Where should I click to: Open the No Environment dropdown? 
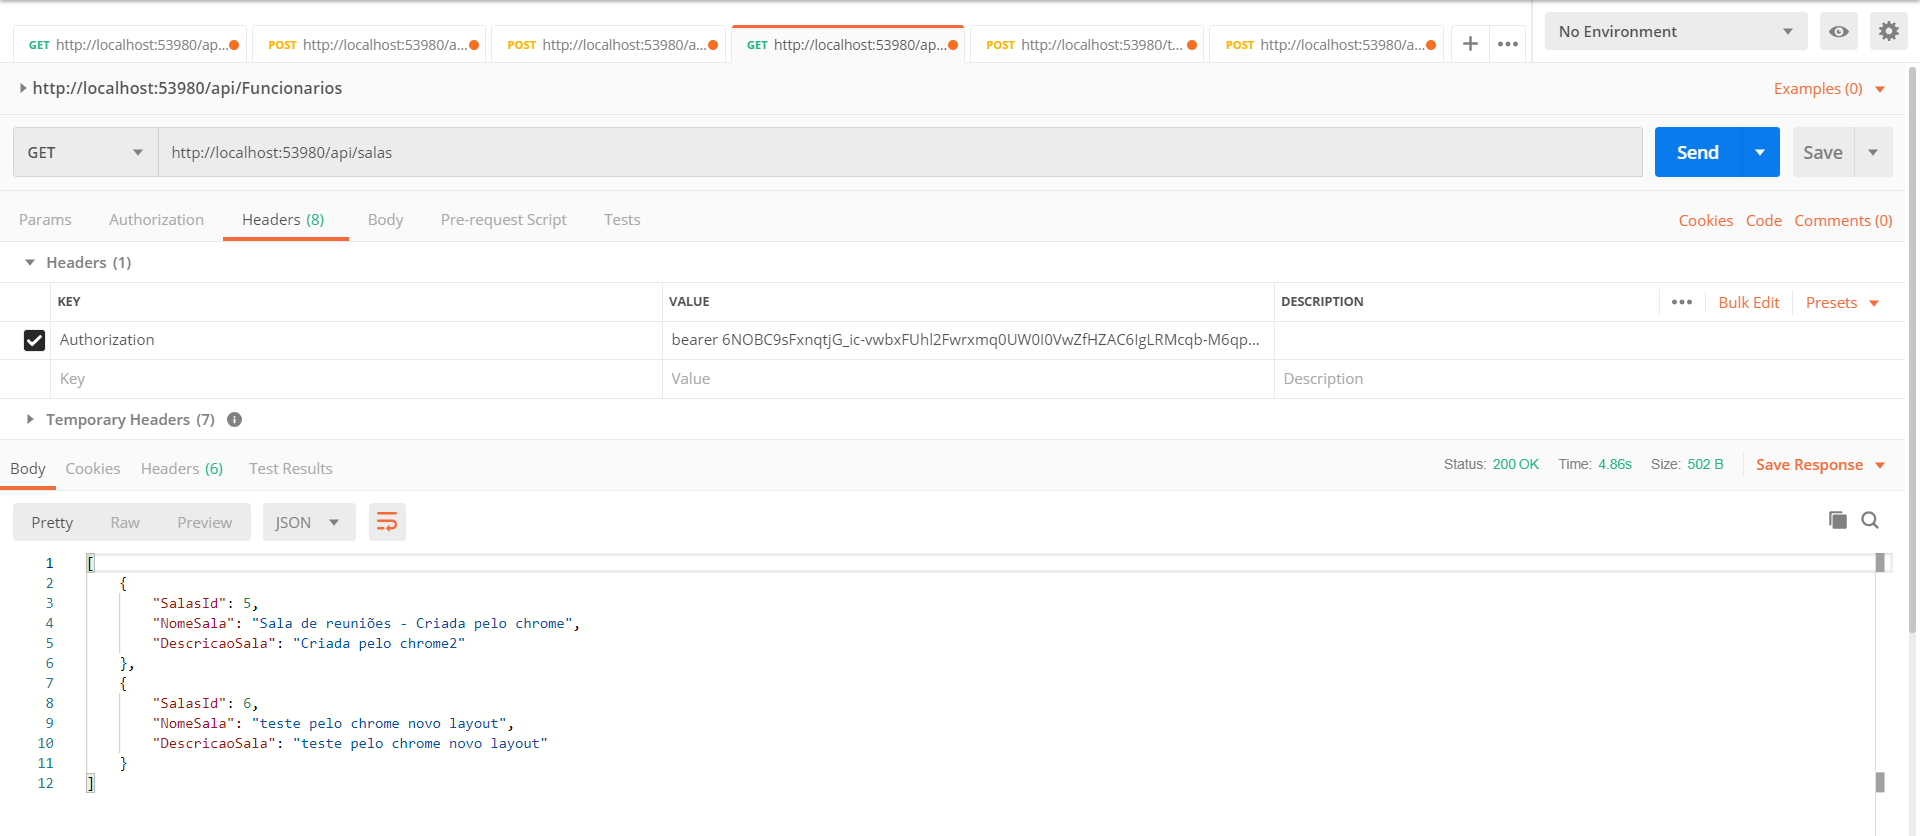point(1676,31)
